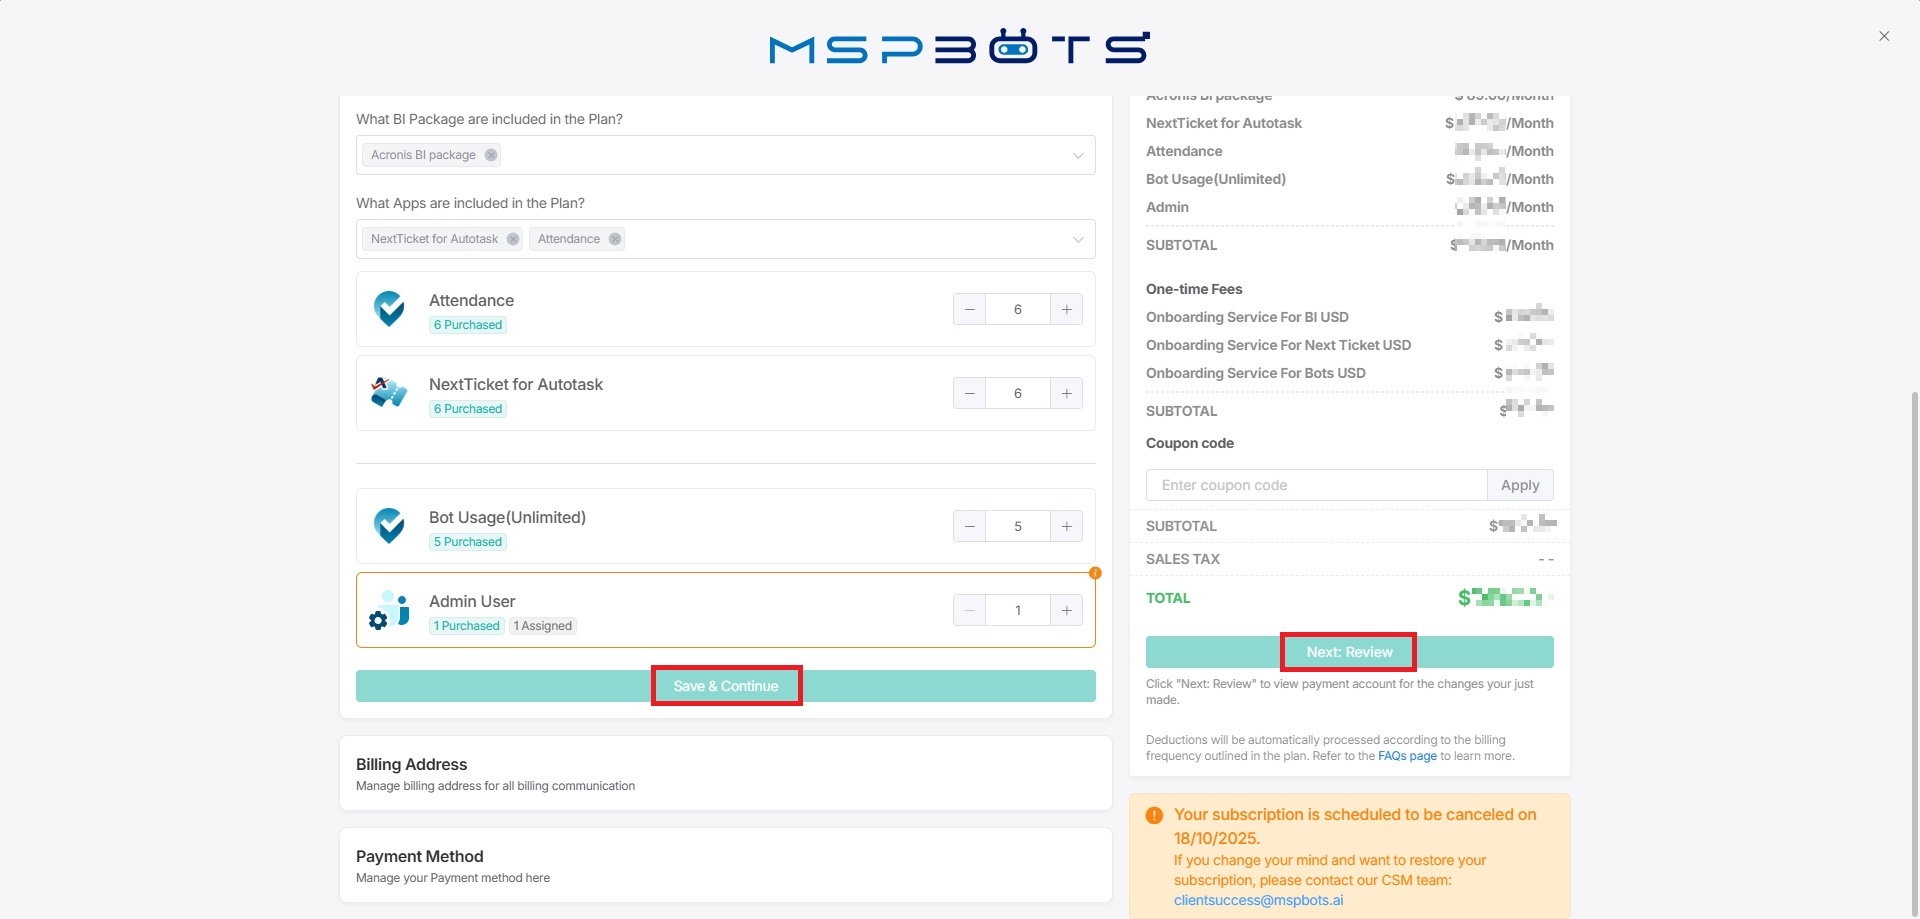Click the Next: Review button

(1349, 652)
